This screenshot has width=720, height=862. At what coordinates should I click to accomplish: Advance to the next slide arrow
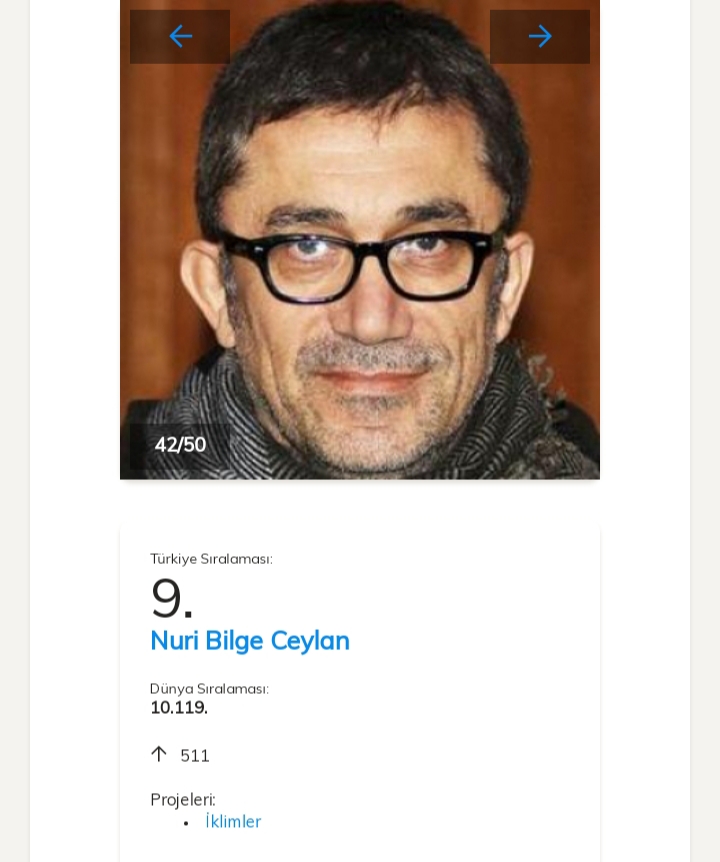click(x=540, y=37)
